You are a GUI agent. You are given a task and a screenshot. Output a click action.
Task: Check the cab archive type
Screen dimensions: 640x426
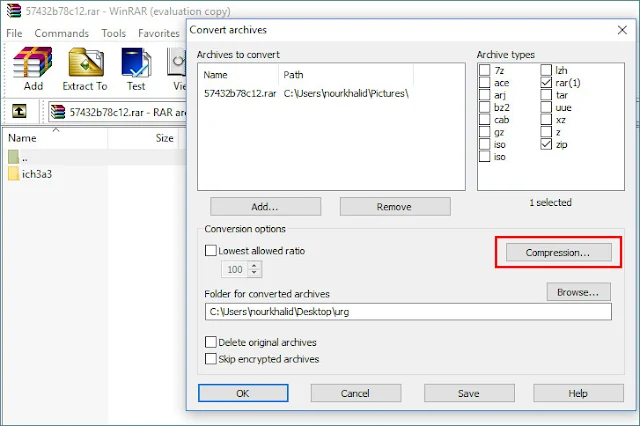(x=484, y=119)
